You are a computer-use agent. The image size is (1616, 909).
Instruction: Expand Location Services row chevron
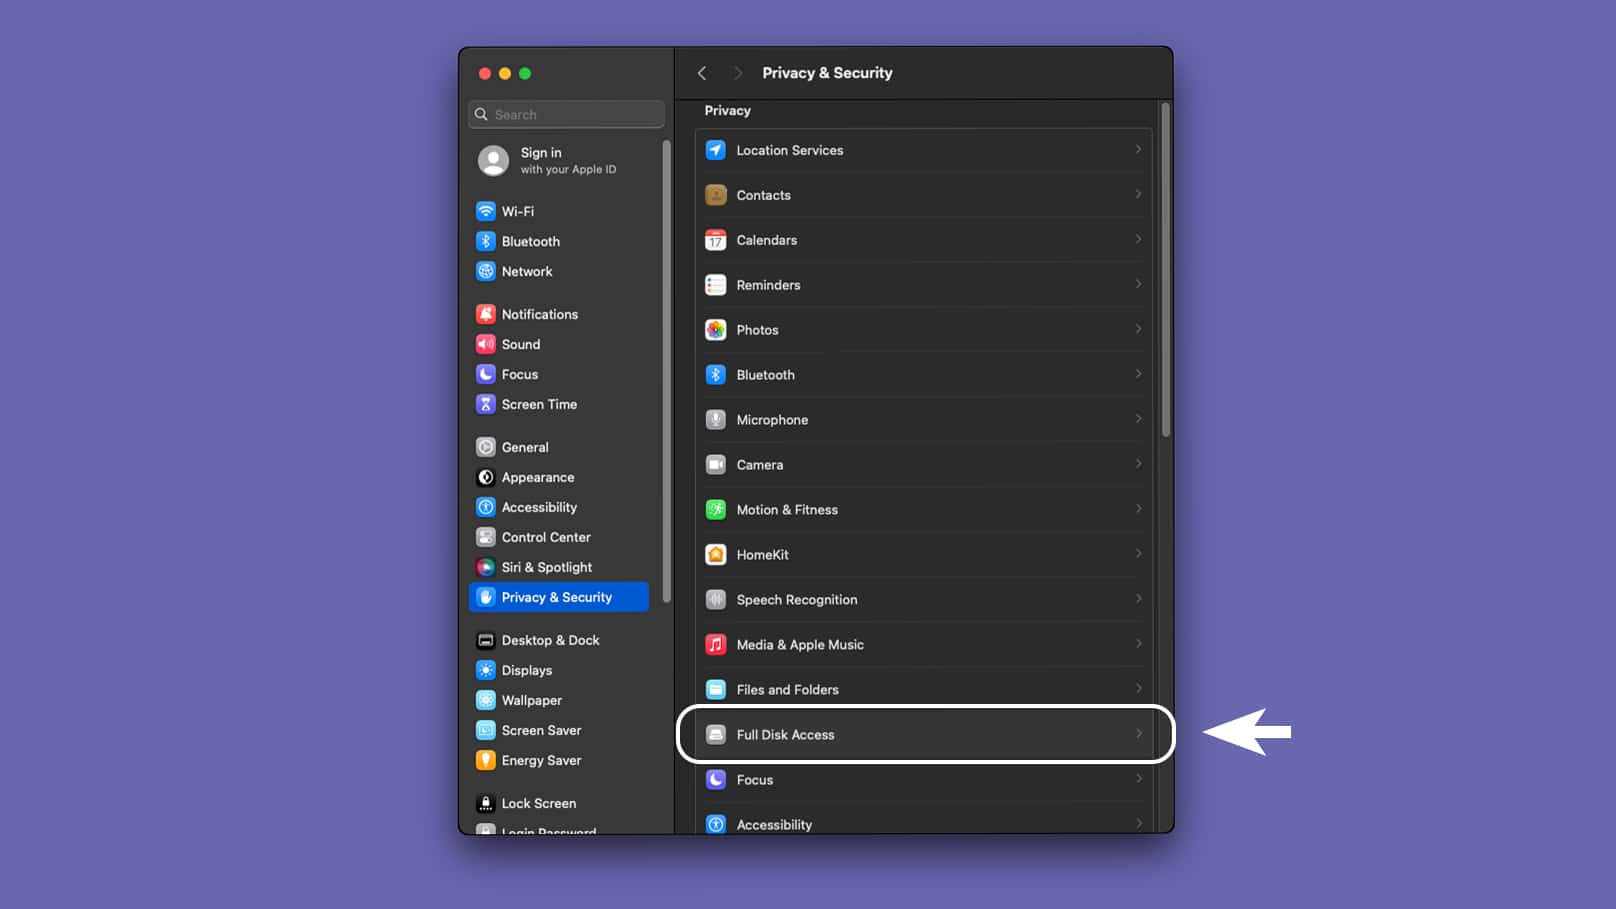tap(1138, 149)
